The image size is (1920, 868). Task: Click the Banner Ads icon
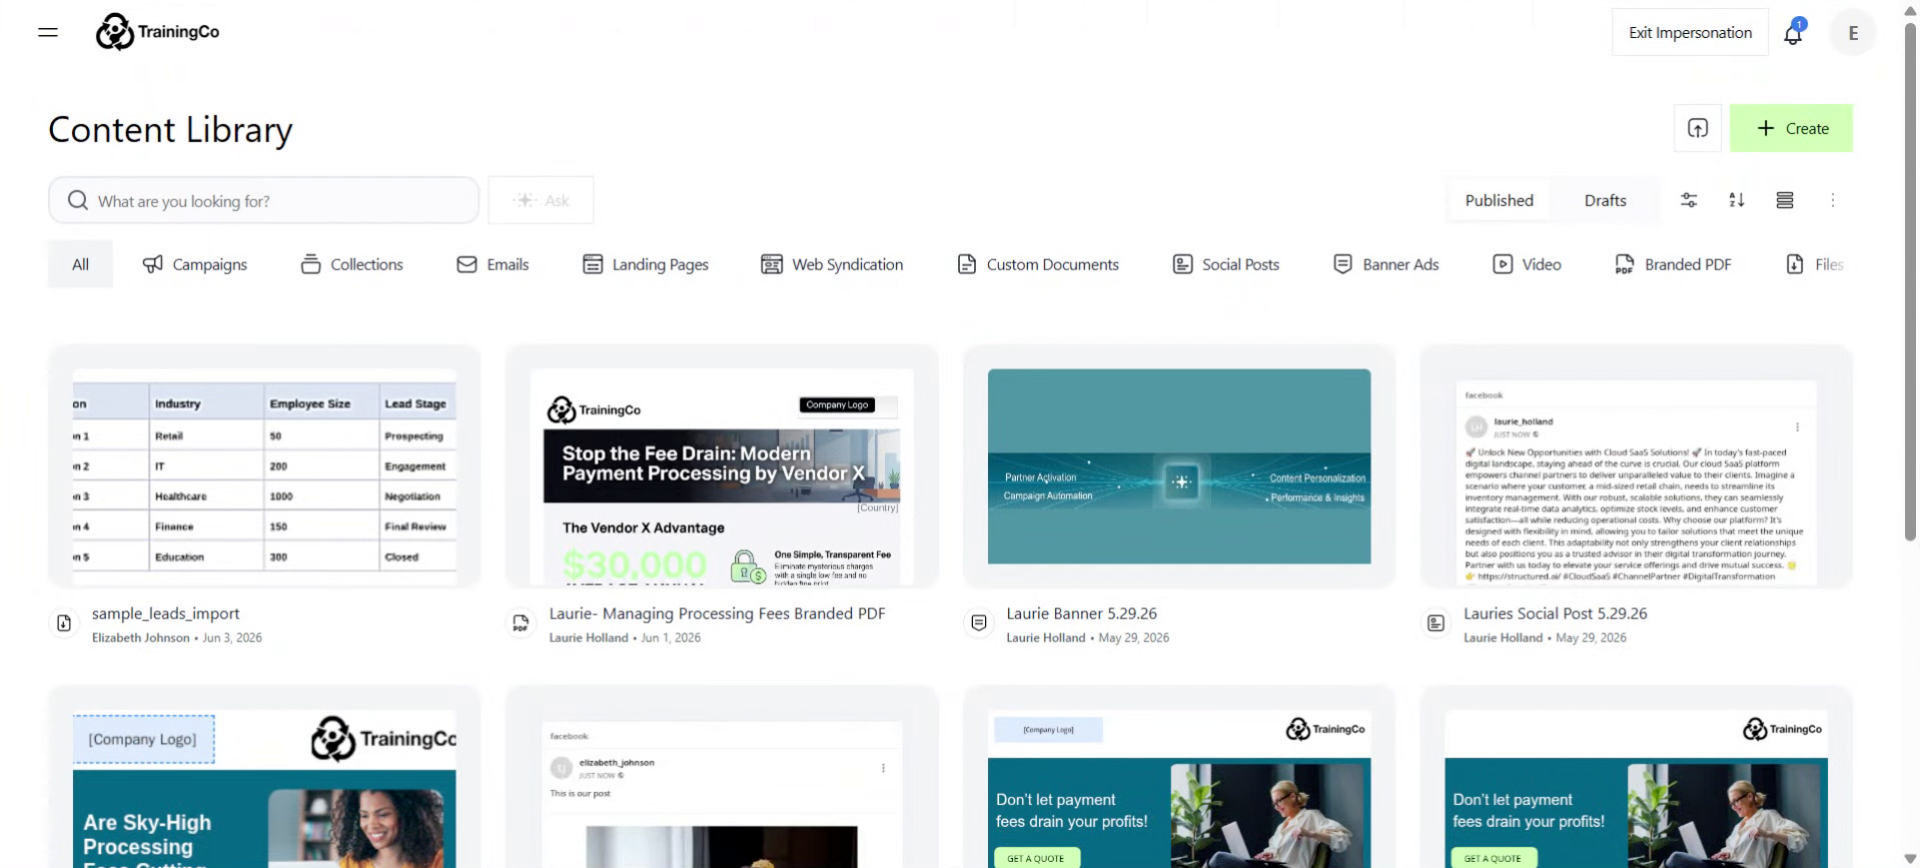coord(1343,264)
